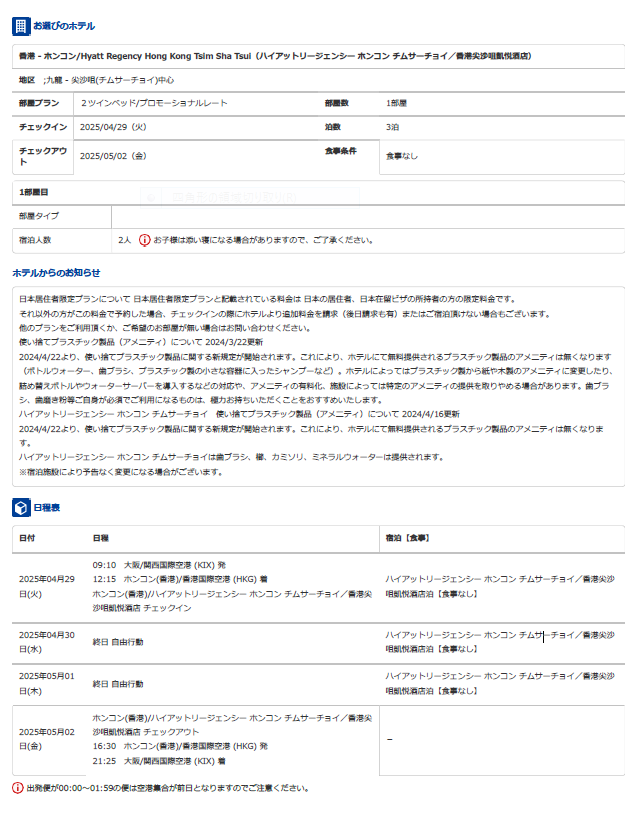This screenshot has height=823, width=639.
Task: Click the 日程 column header
Action: tap(100, 539)
